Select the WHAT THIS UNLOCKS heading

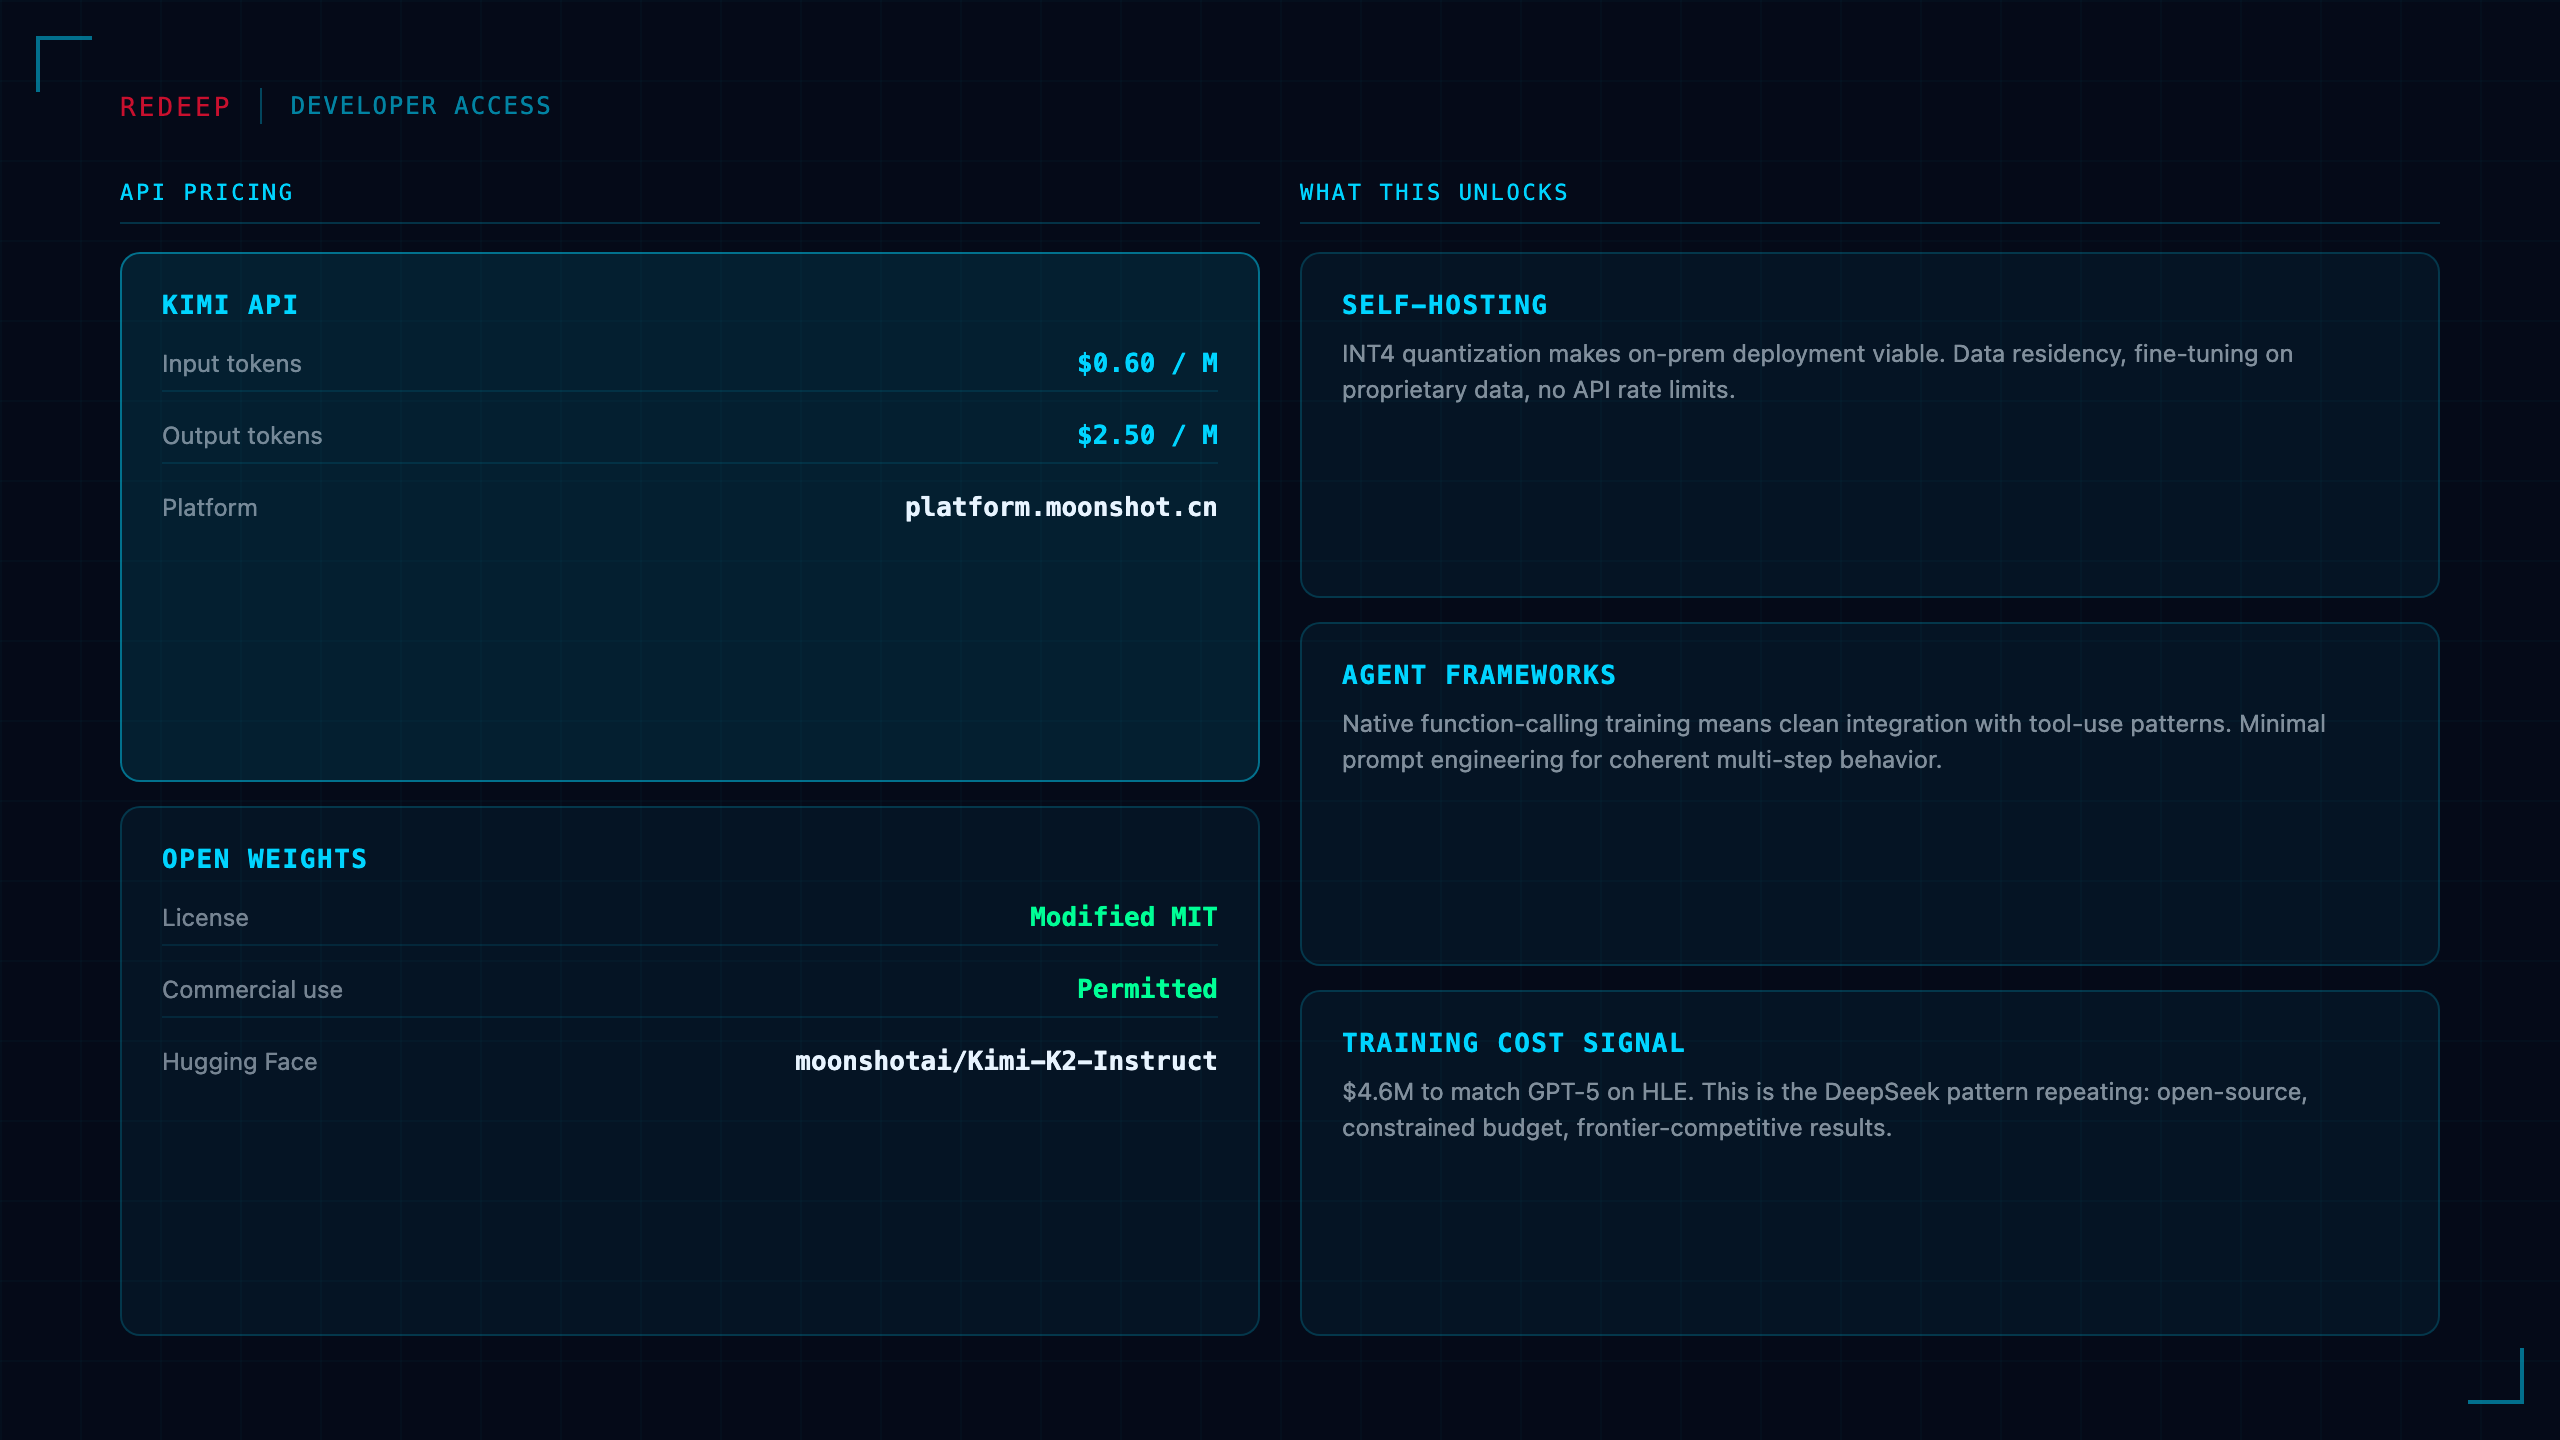[1434, 192]
